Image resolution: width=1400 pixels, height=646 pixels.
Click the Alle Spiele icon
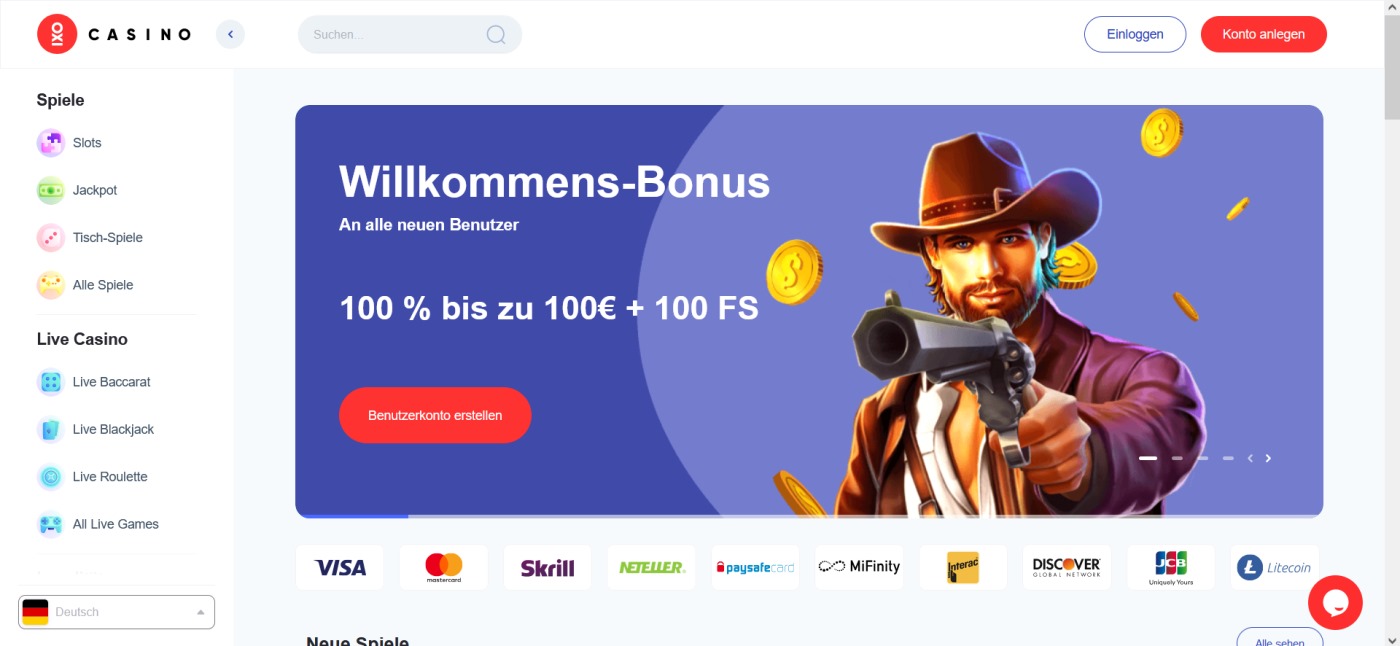[x=51, y=285]
